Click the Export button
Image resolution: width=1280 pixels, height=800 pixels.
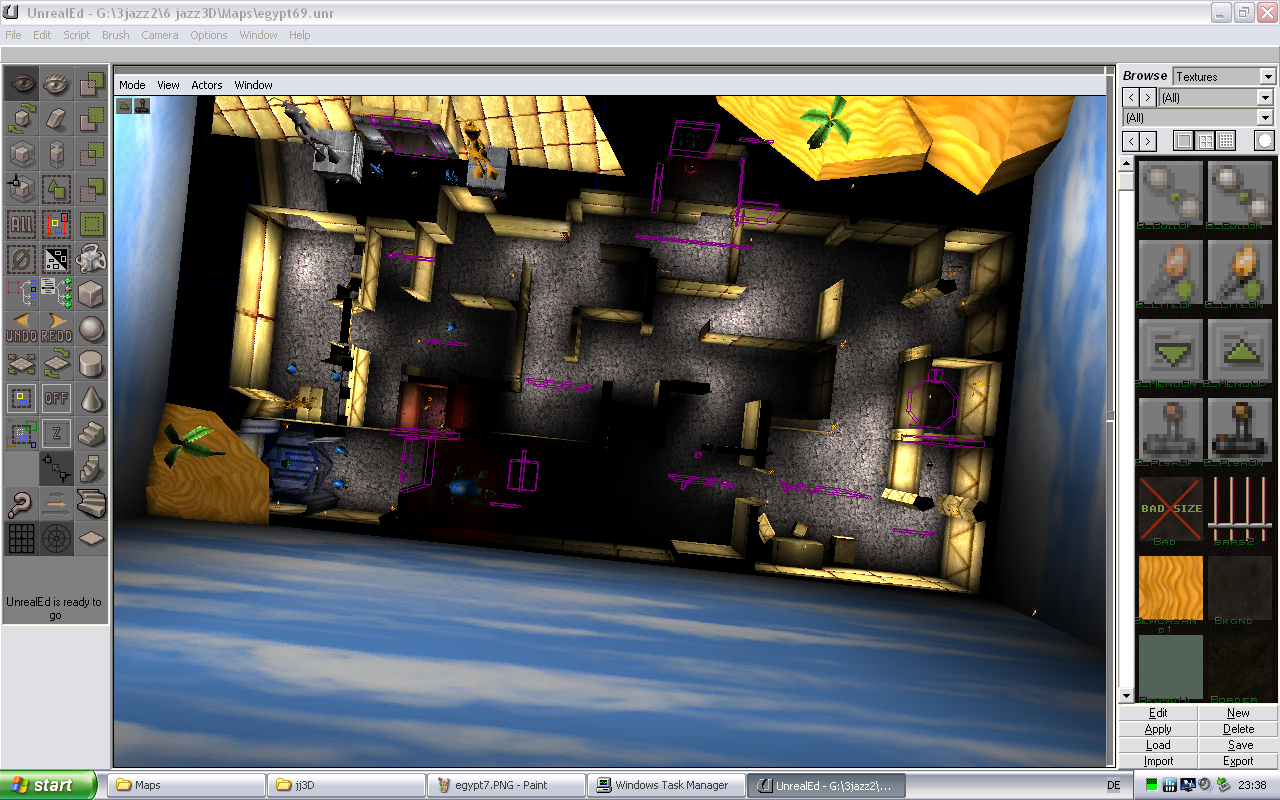click(x=1238, y=761)
